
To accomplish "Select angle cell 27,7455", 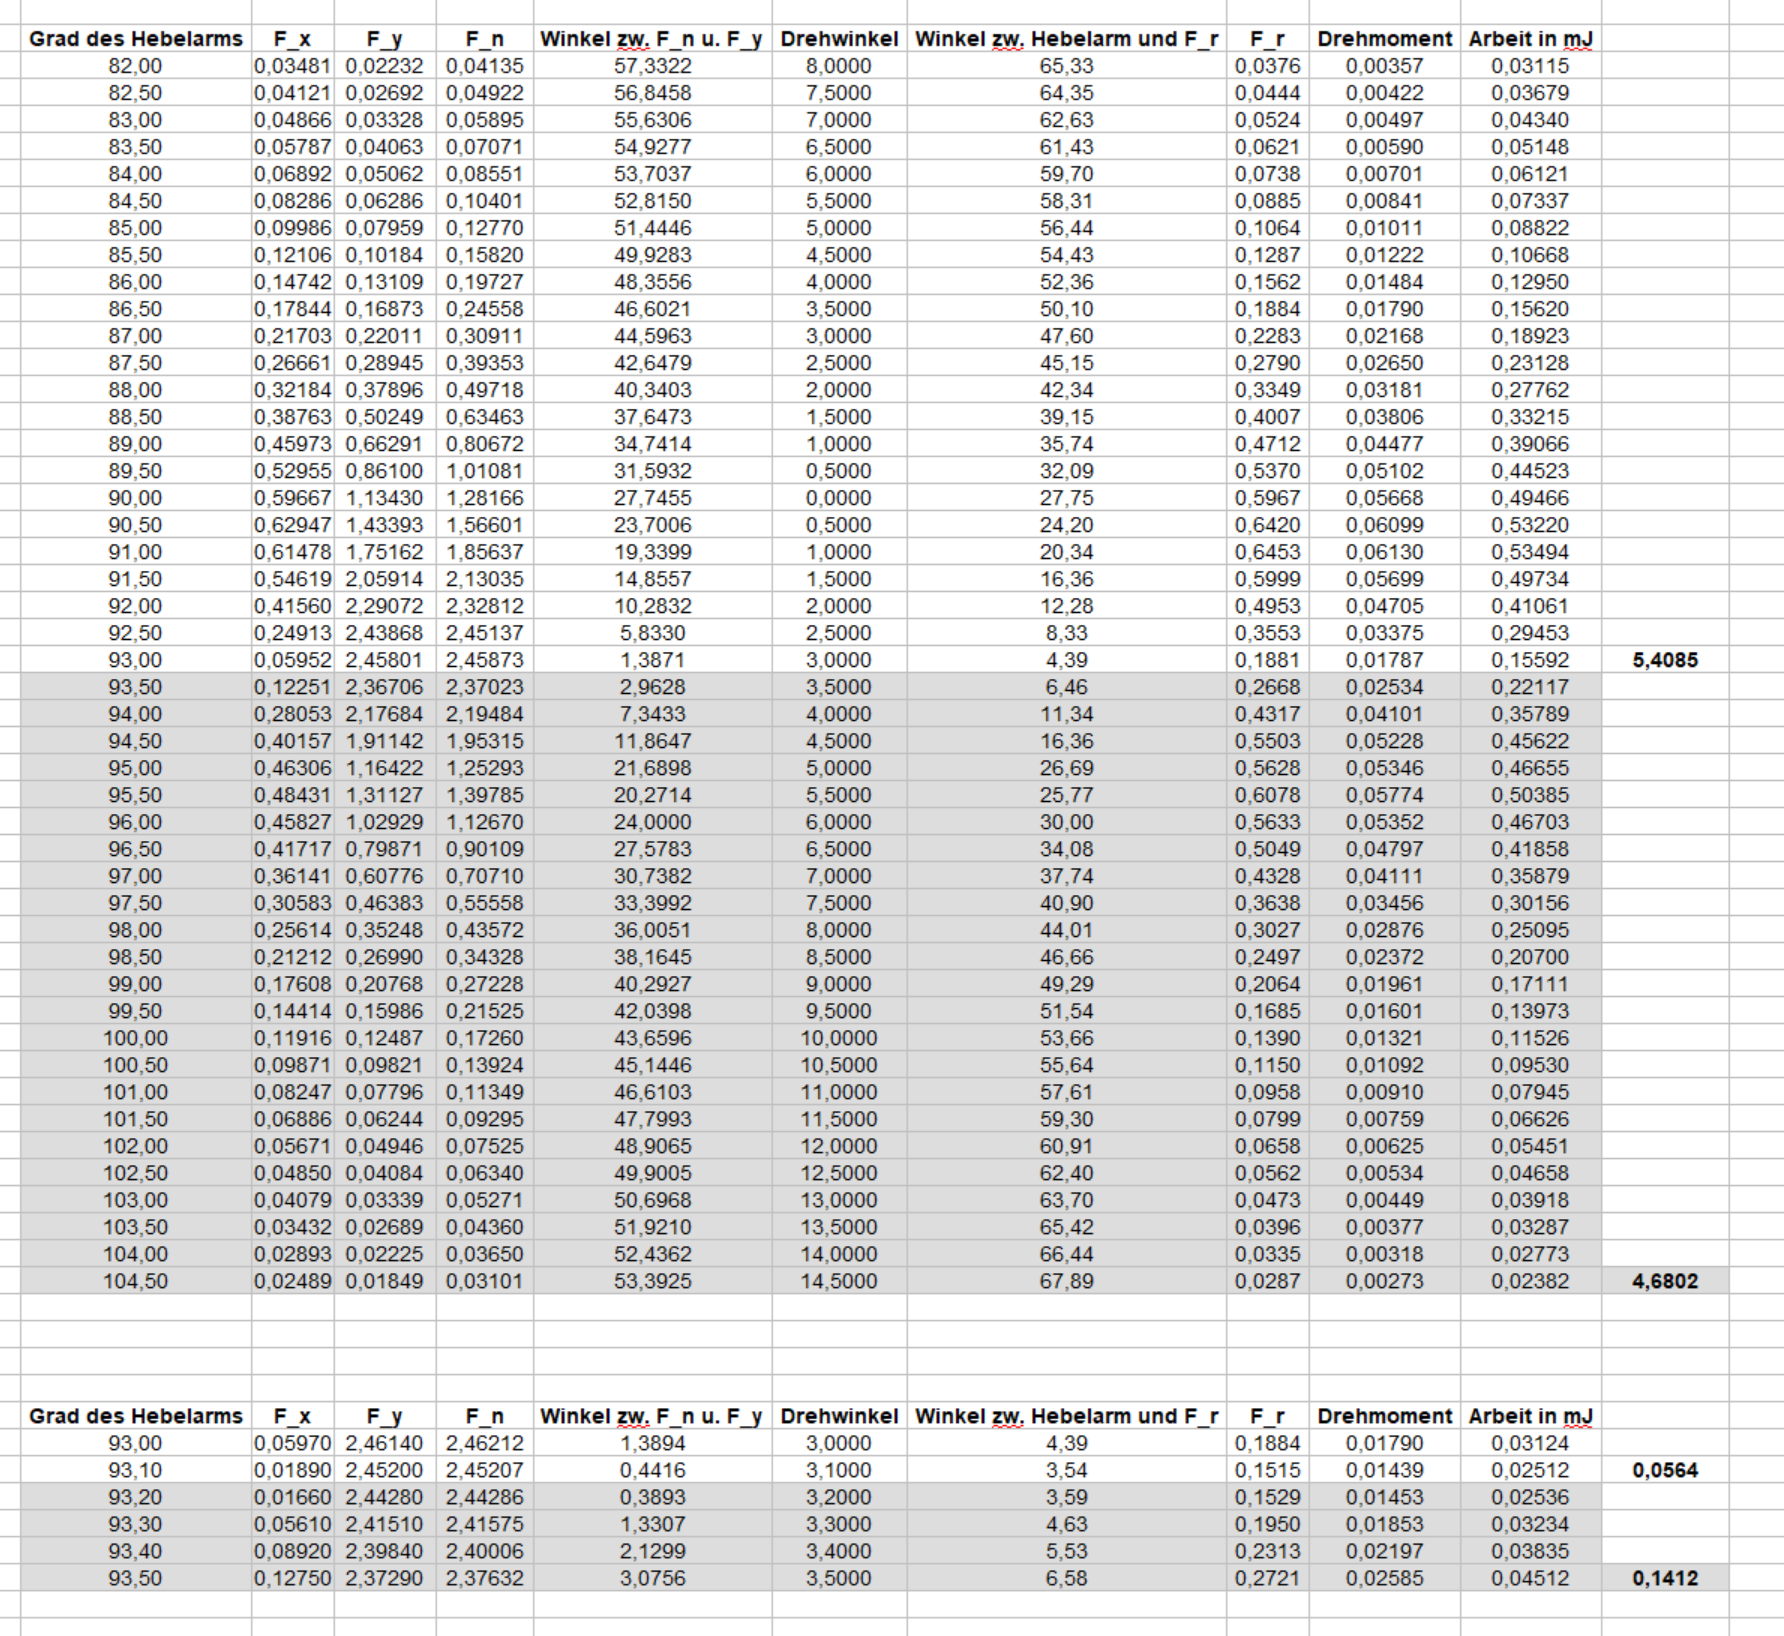I will click(652, 498).
